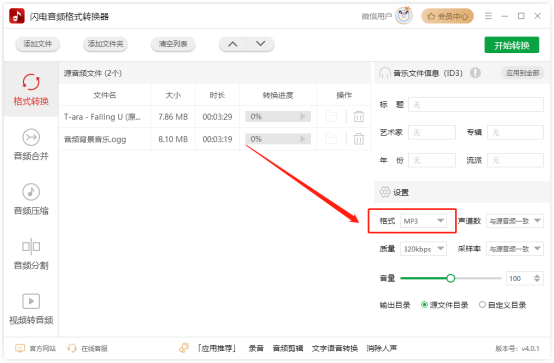Click the 大小 column header
The image size is (554, 363).
[x=173, y=95]
